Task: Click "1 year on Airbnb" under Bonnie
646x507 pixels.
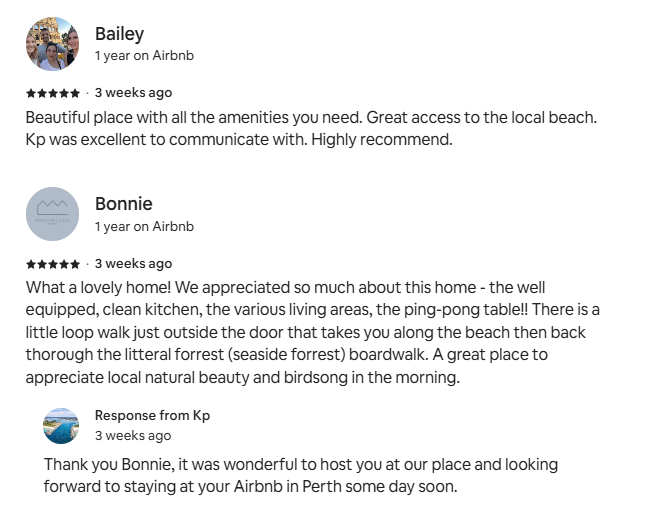Action: [144, 227]
